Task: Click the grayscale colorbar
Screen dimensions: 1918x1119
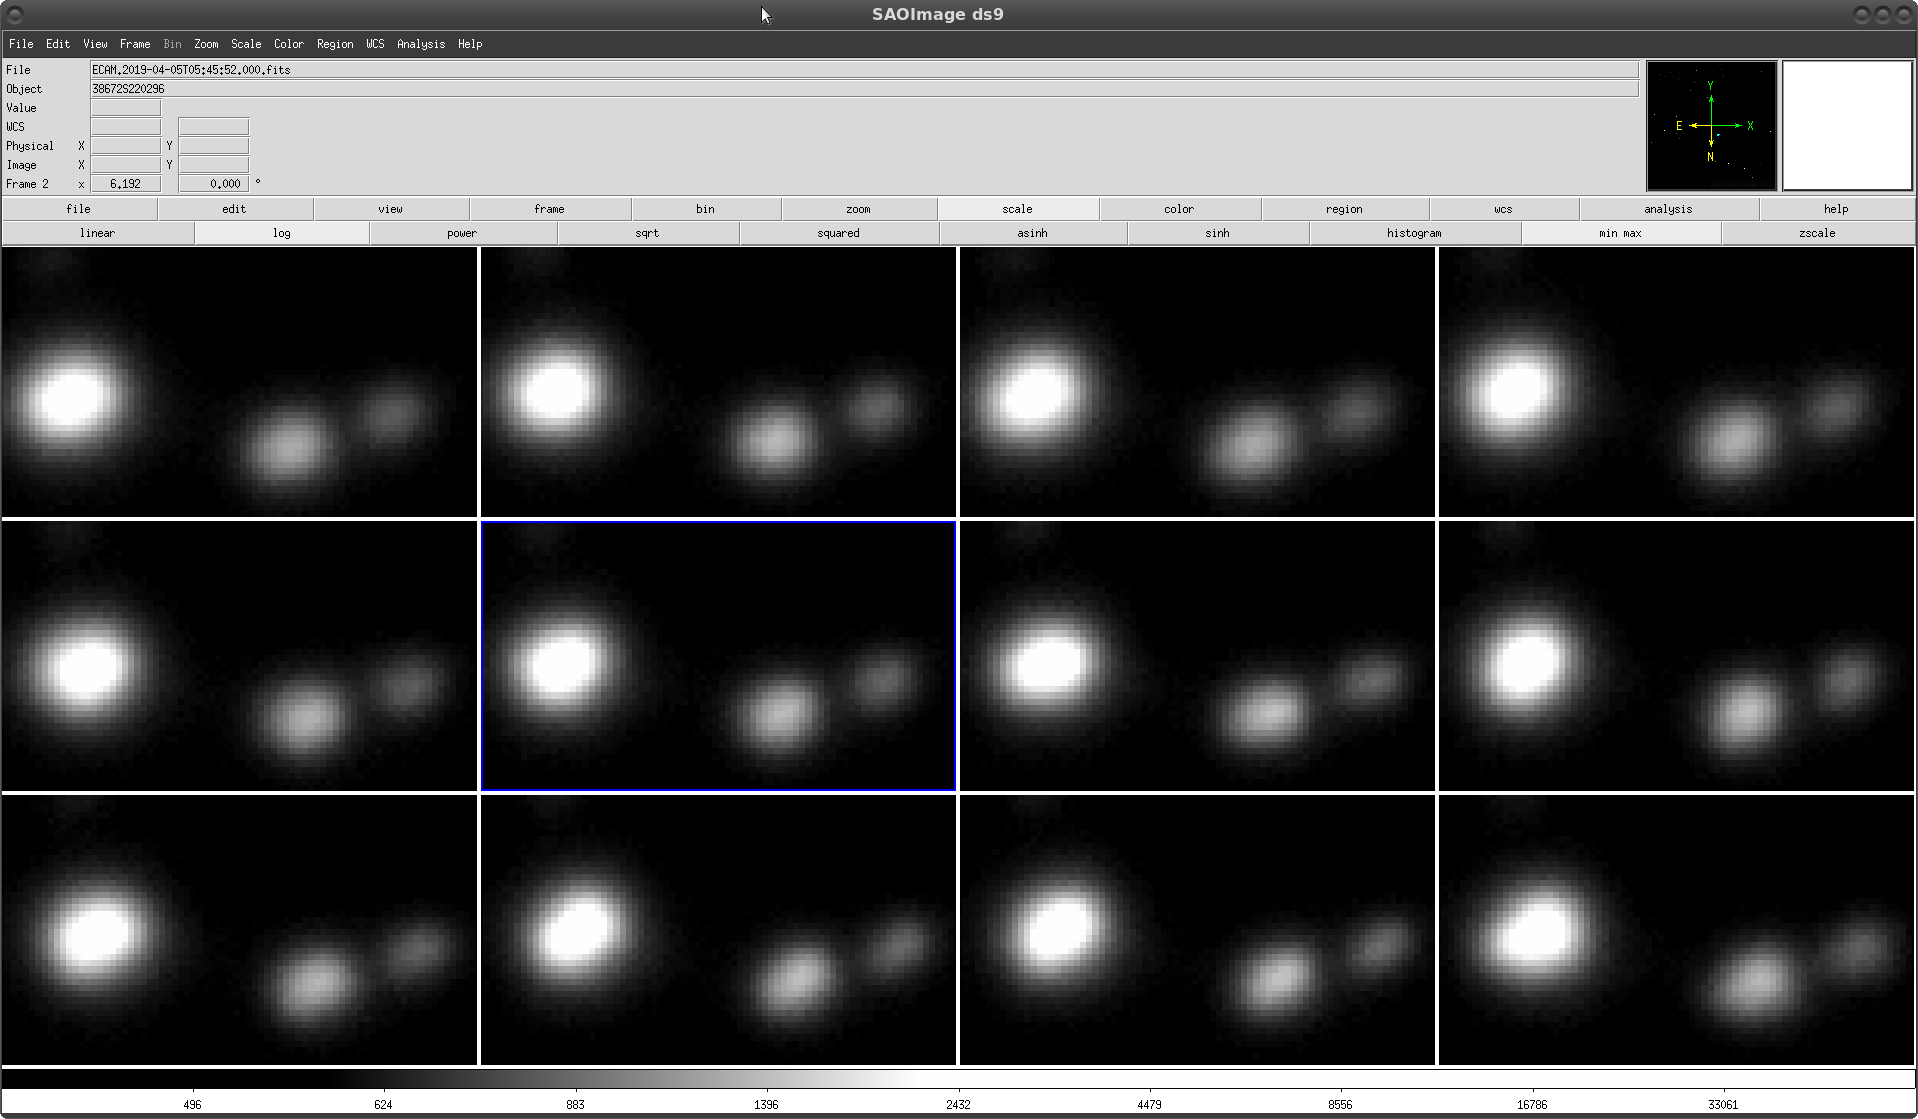Action: [x=958, y=1079]
